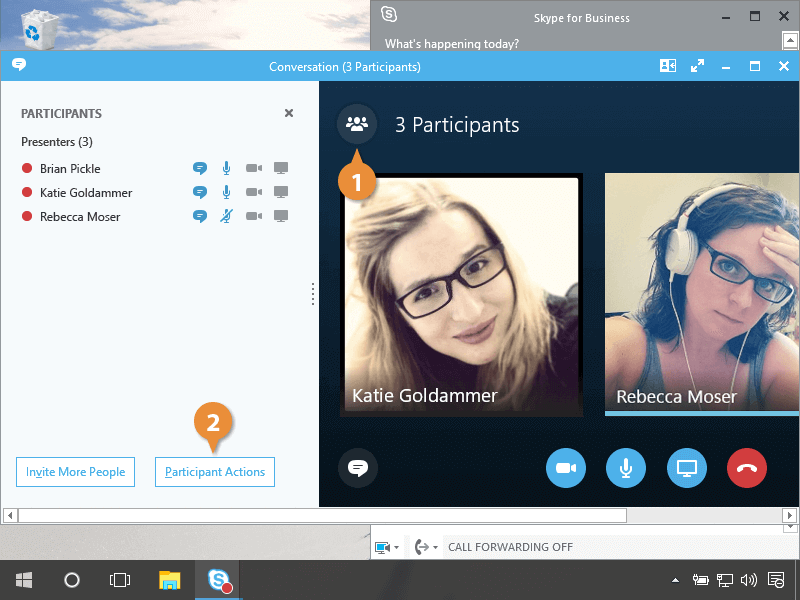Close the Participants panel
The width and height of the screenshot is (800, 600).
(289, 113)
